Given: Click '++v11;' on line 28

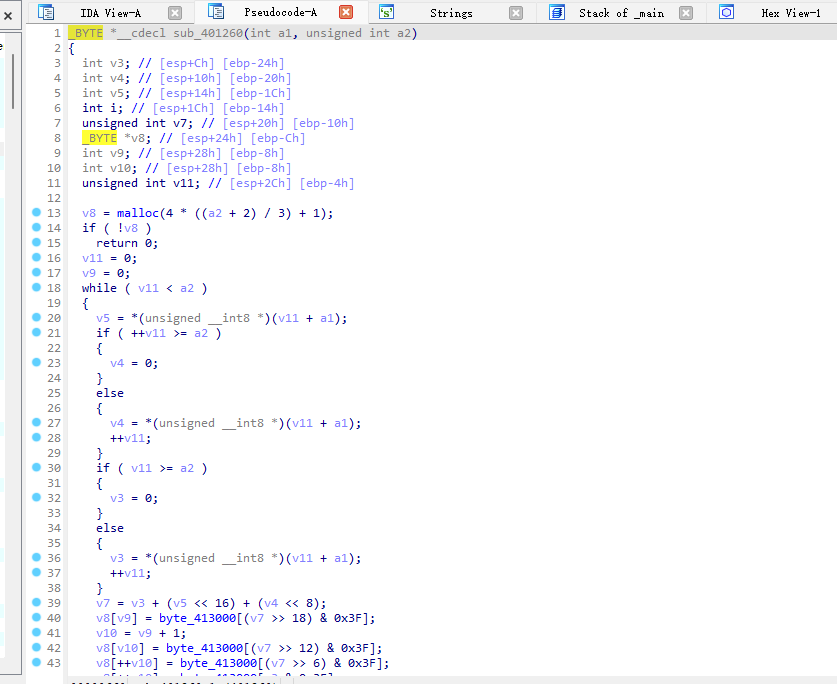Looking at the screenshot, I should tap(131, 438).
